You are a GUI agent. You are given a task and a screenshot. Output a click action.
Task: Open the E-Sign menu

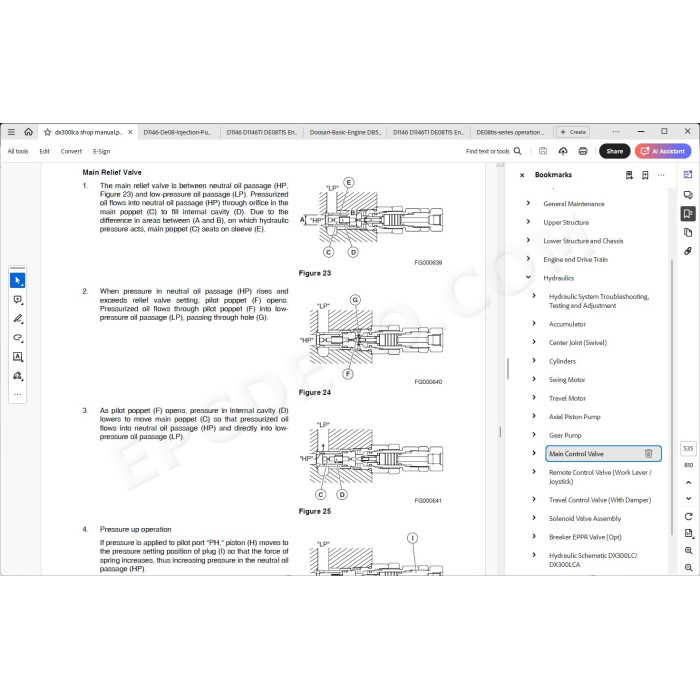pyautogui.click(x=102, y=151)
